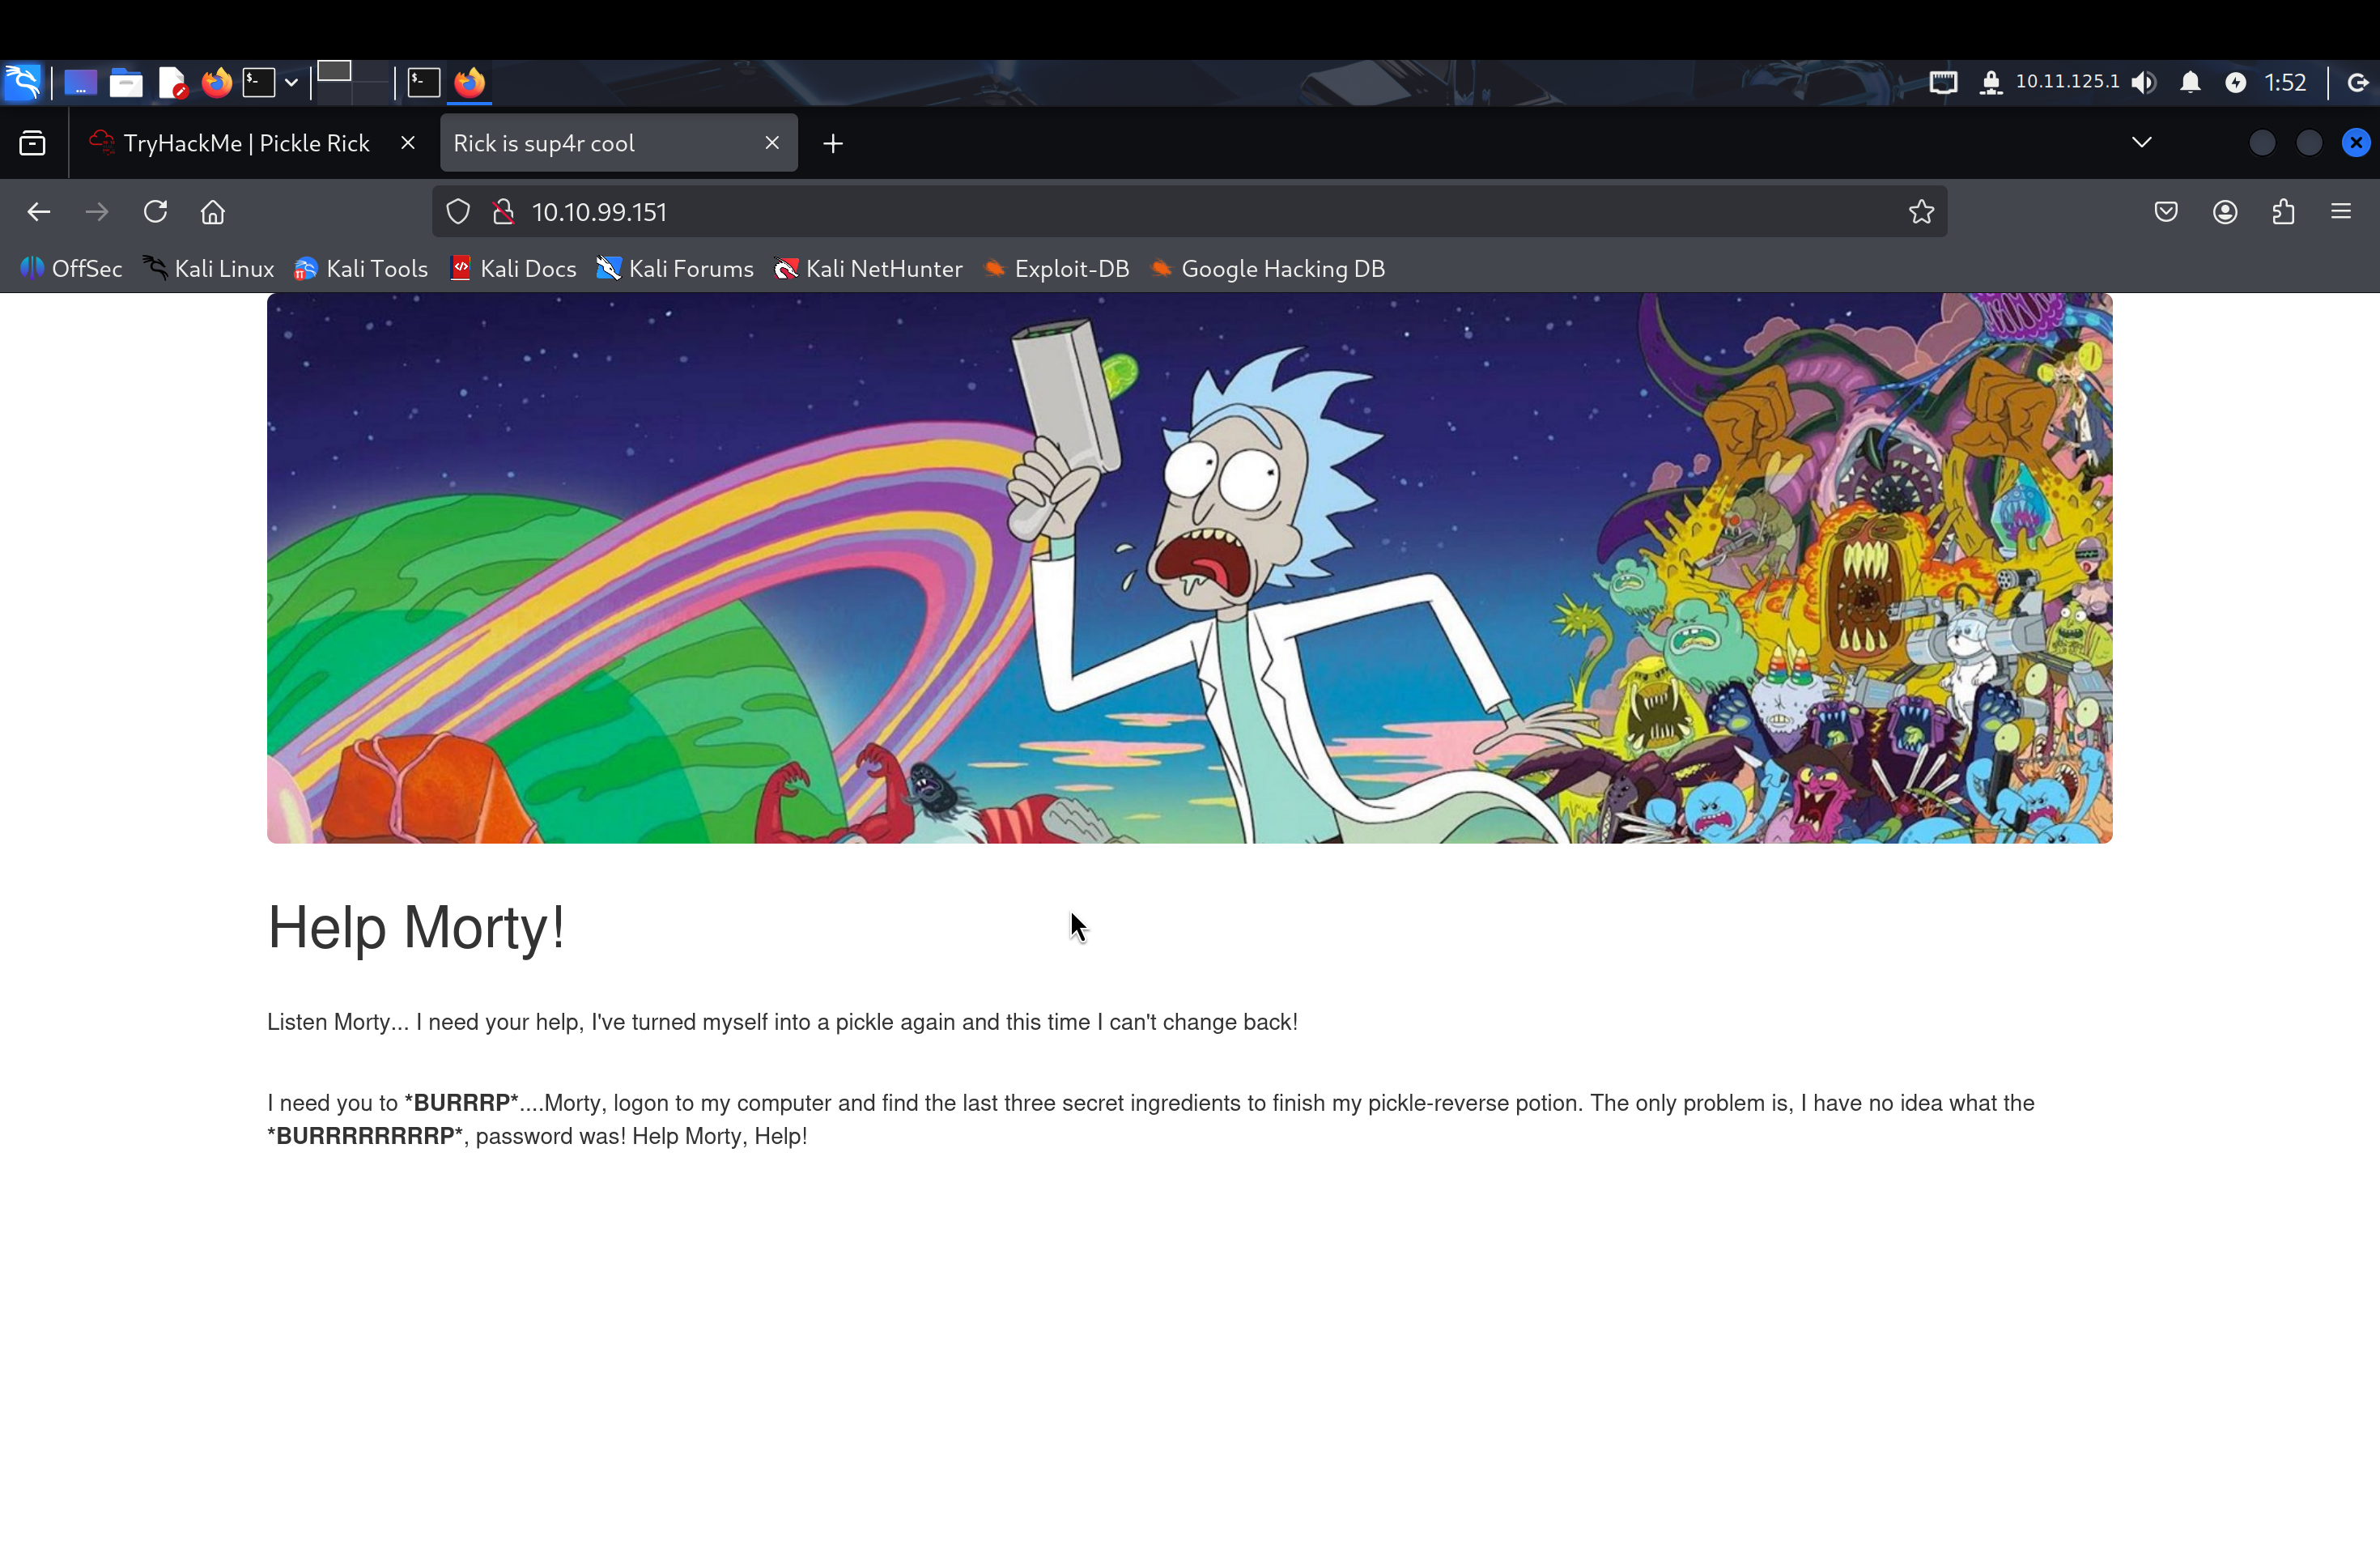Click the VPN lock network indicator
Image resolution: width=2380 pixels, height=1548 pixels.
tap(1991, 82)
